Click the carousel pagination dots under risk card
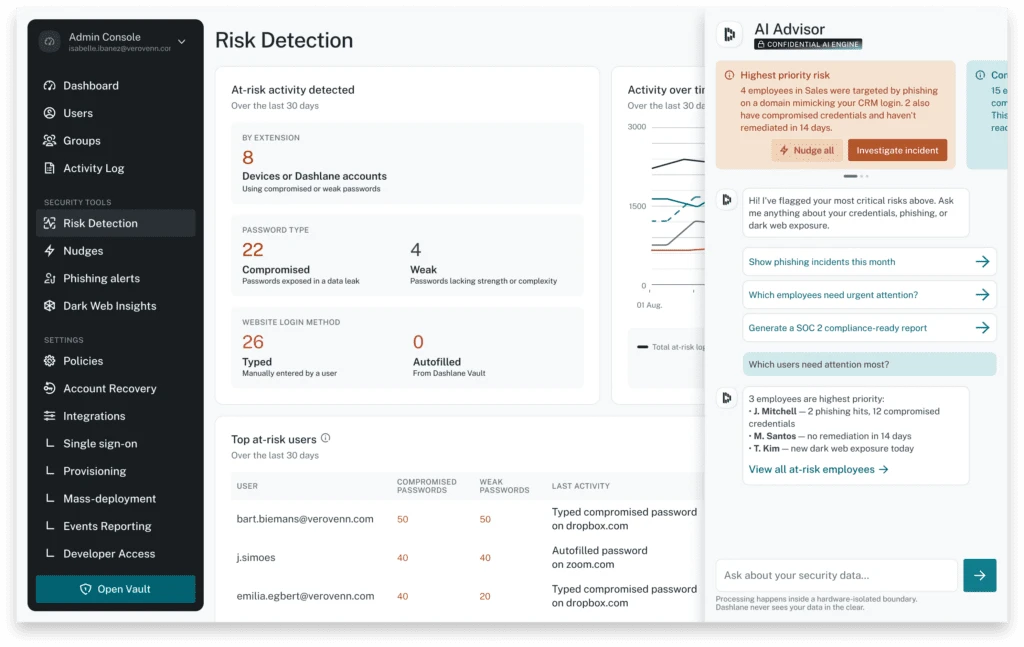This screenshot has width=1024, height=647. pyautogui.click(x=855, y=176)
